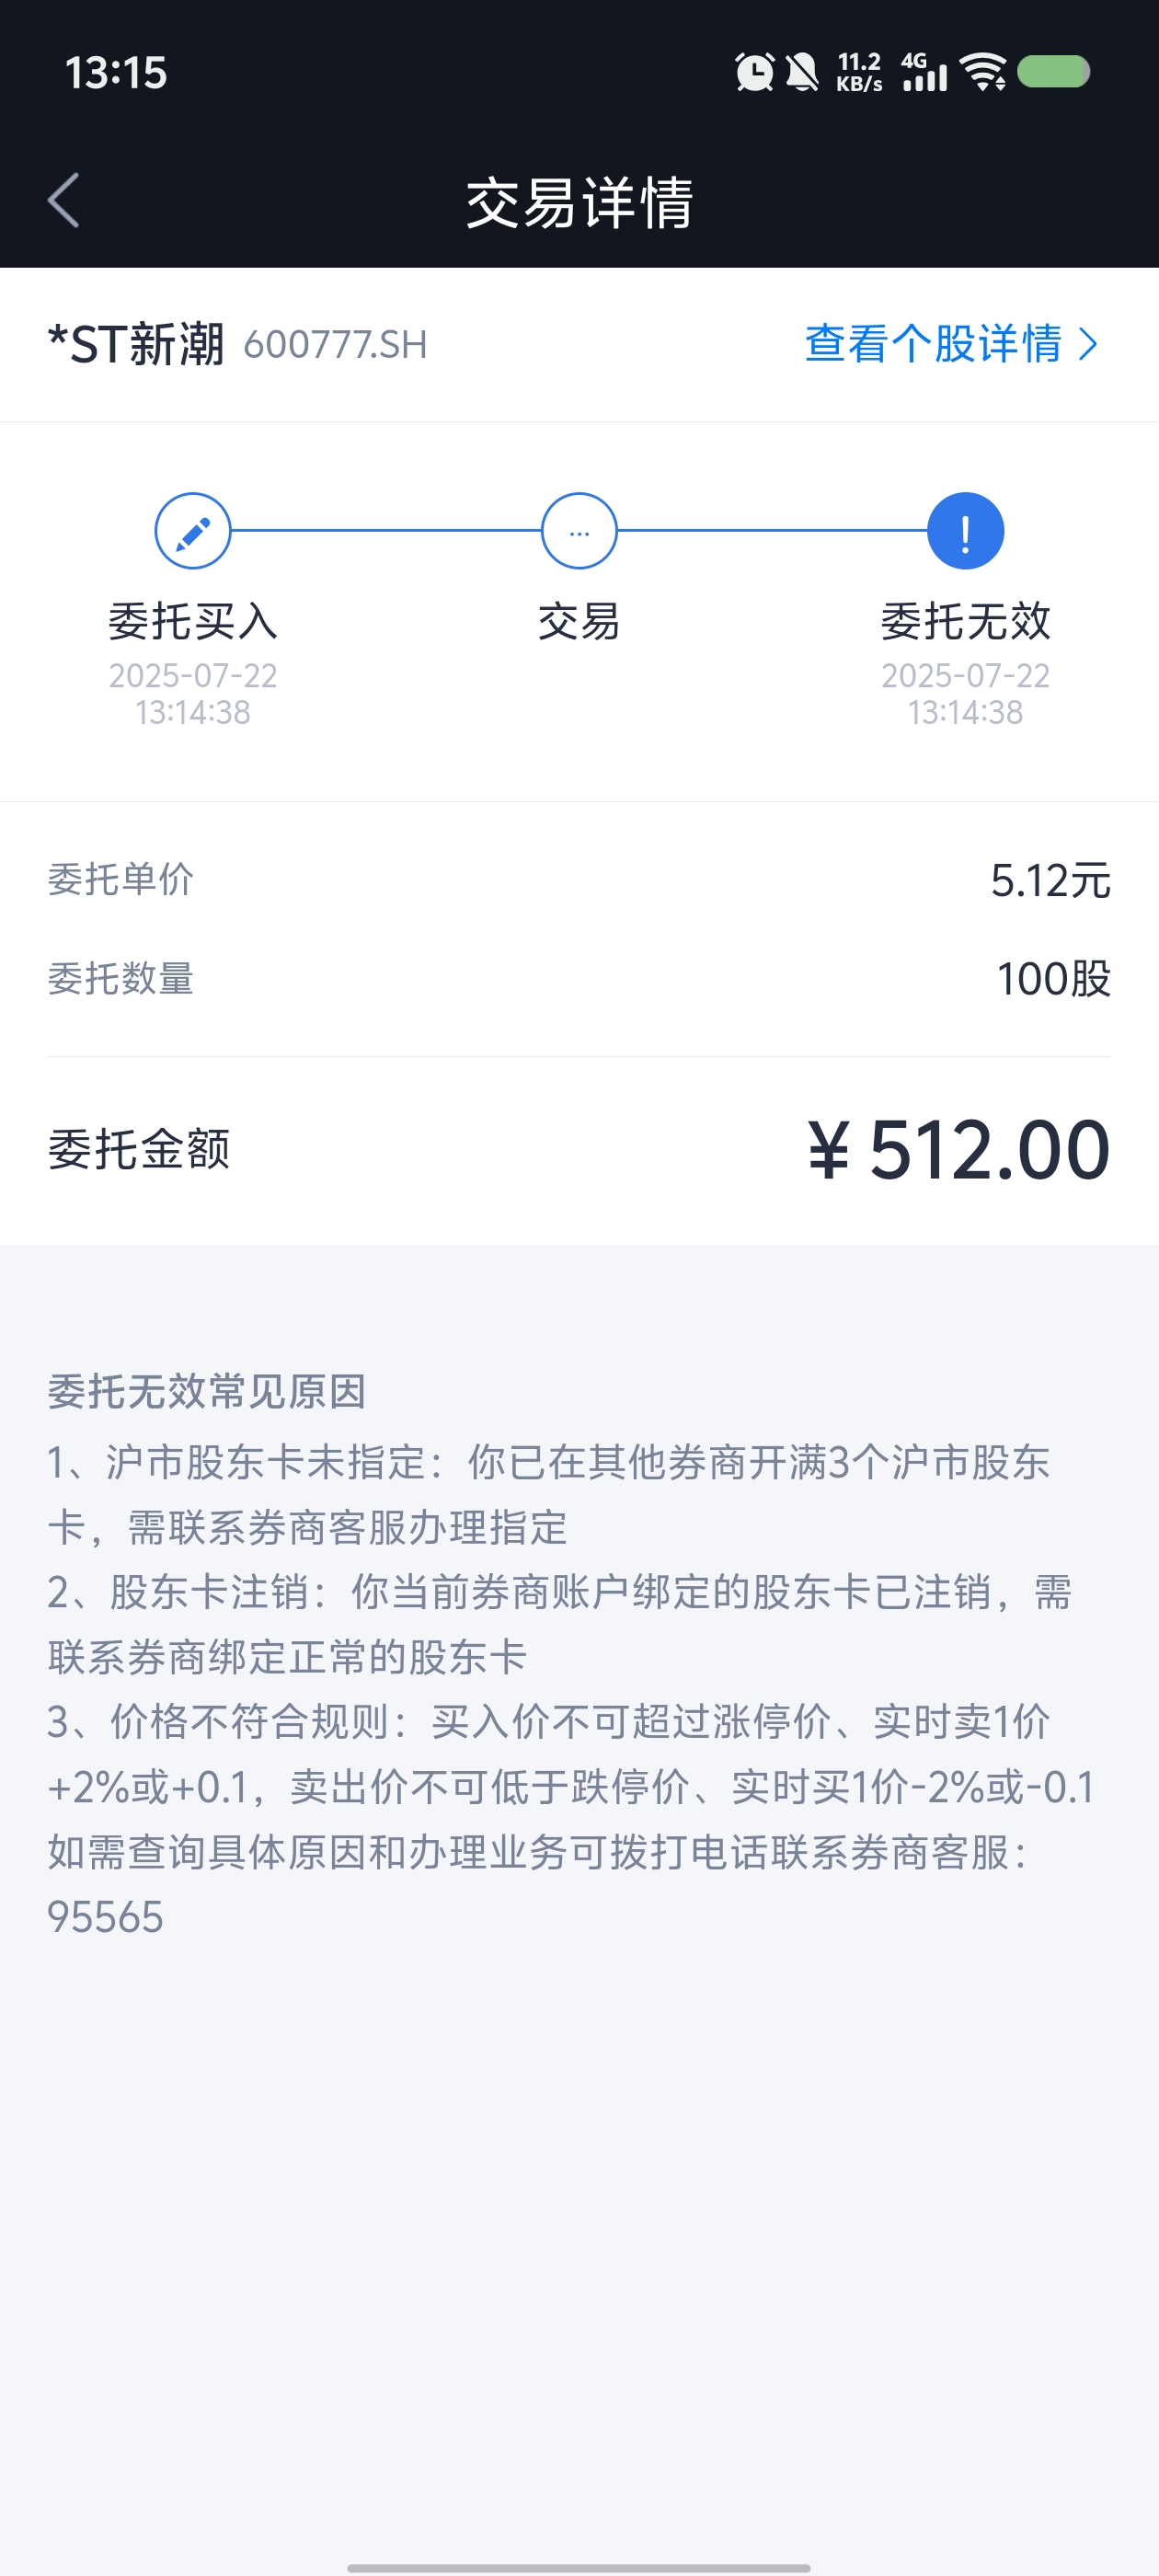Select the 委托无效 step label
This screenshot has width=1159, height=2576.
tap(965, 622)
